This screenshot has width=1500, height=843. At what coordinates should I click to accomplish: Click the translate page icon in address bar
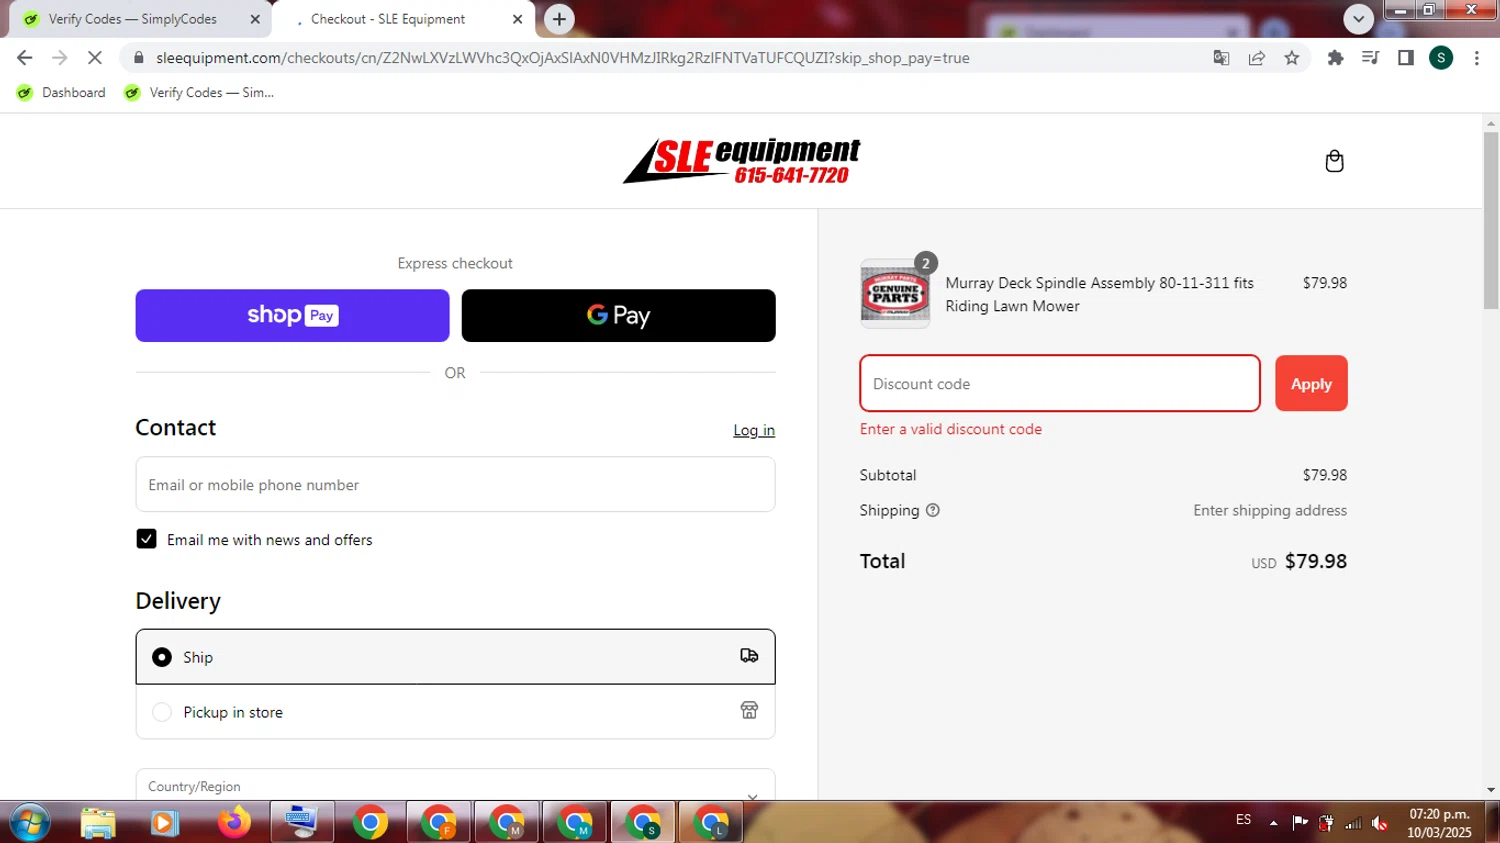1221,58
